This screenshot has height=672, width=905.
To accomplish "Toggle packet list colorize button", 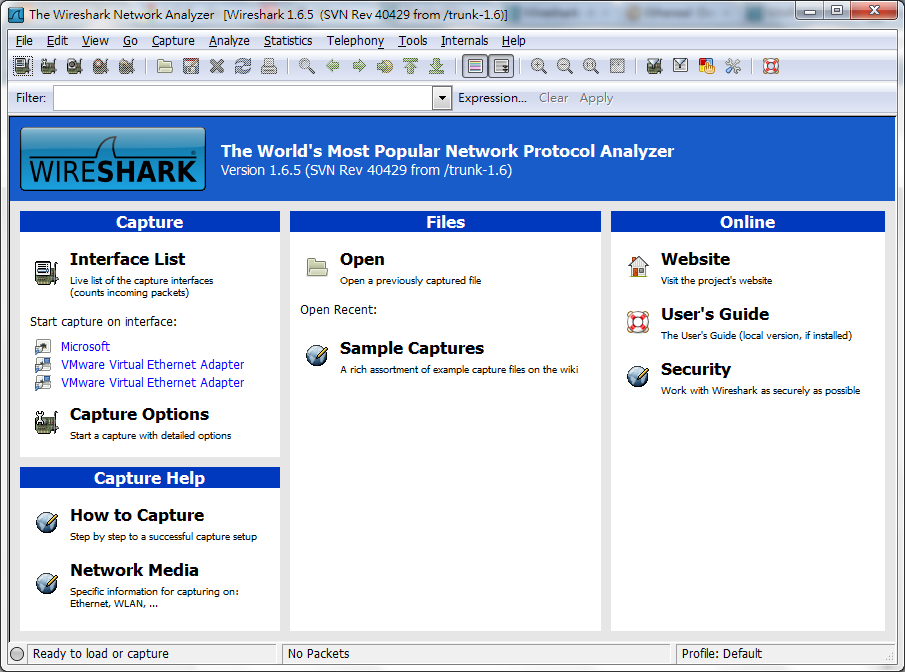I will tap(475, 66).
